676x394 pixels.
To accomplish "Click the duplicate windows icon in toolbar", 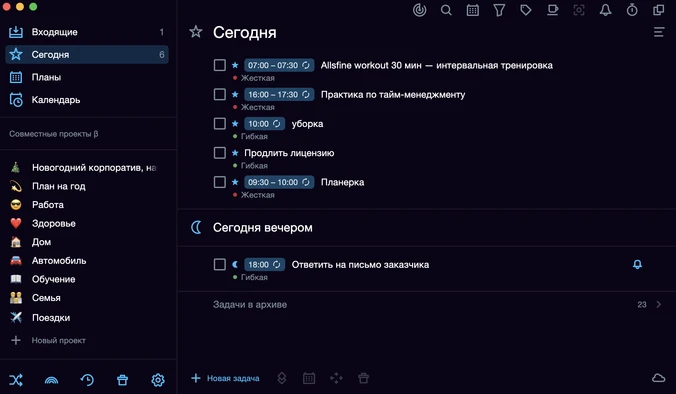I will [659, 10].
